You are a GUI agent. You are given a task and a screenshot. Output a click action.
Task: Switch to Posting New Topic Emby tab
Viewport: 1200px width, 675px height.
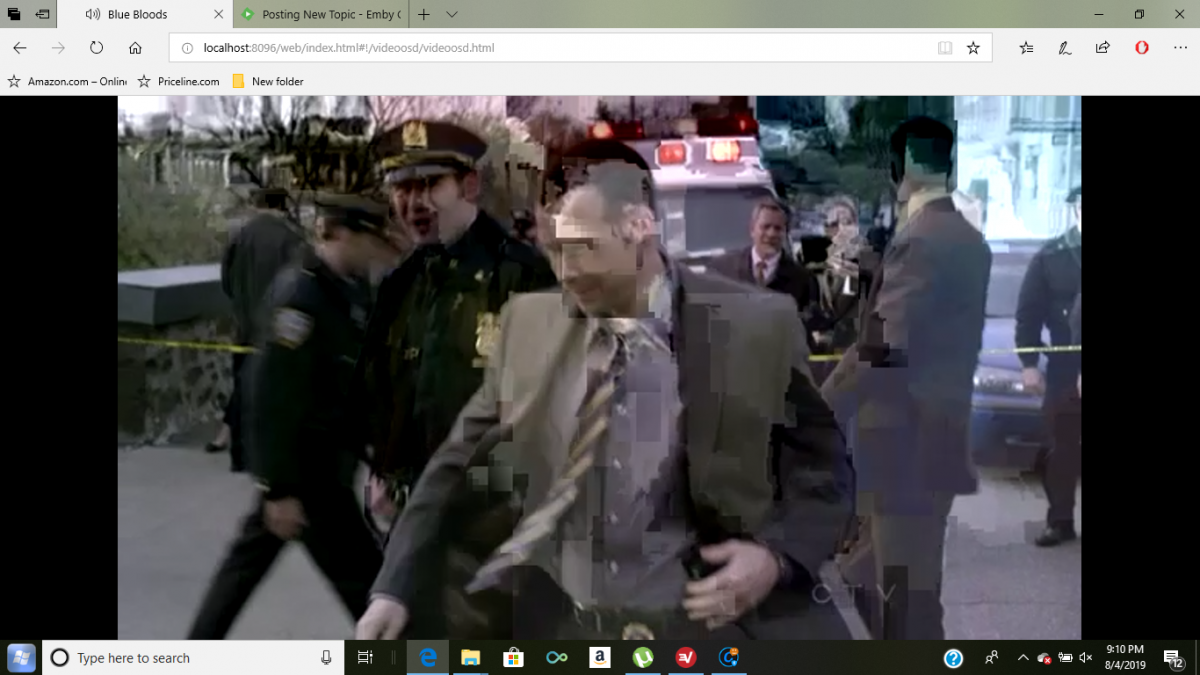click(x=320, y=15)
